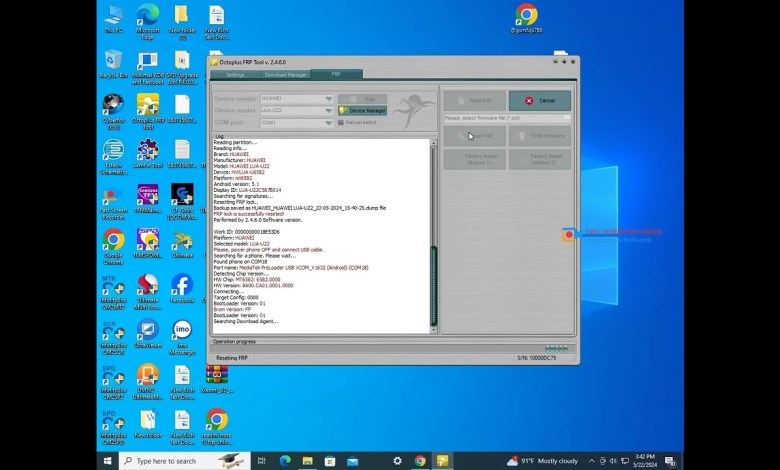780x470 pixels.
Task: Open the weather widget showing 91°F
Action: (542, 461)
